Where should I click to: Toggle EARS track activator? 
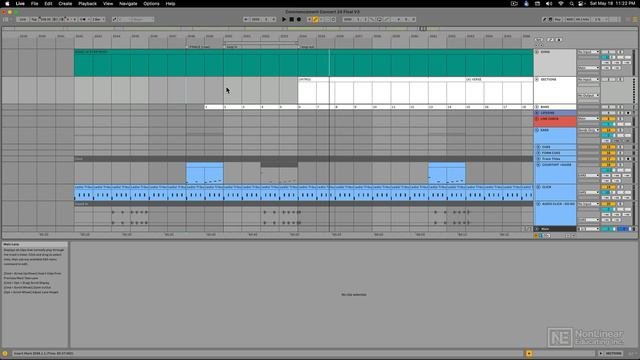(608, 130)
